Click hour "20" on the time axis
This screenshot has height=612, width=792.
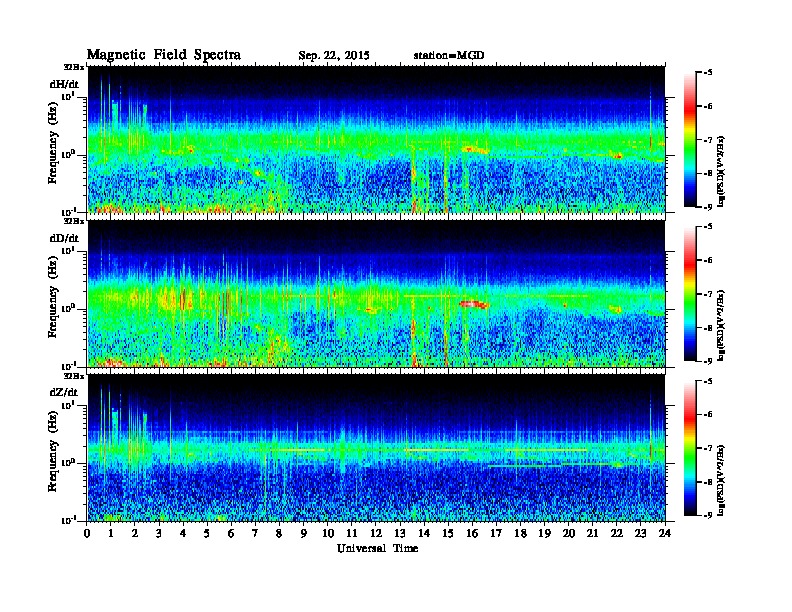[x=568, y=533]
